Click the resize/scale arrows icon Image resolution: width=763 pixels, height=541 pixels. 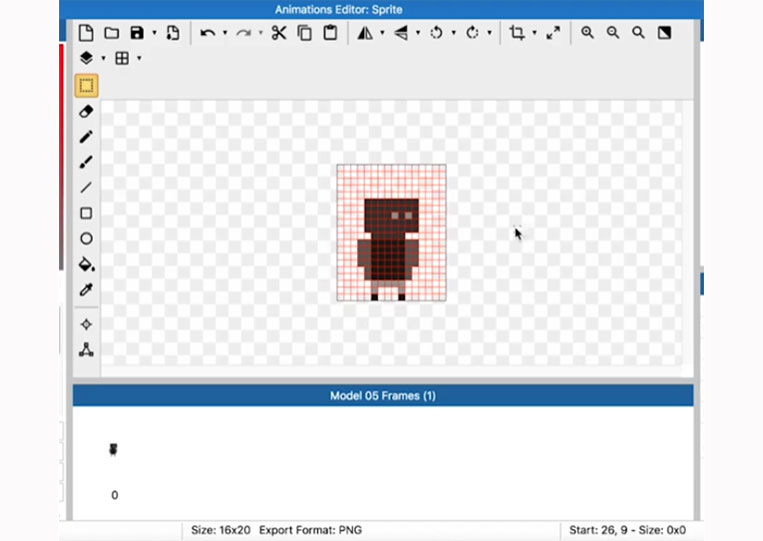(x=553, y=33)
